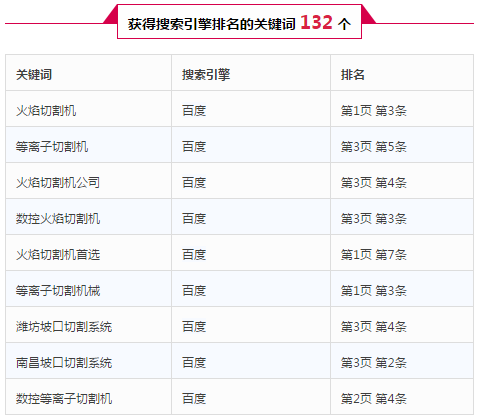Click the 搜索引擎 column header
483x417 pixels.
click(206, 74)
